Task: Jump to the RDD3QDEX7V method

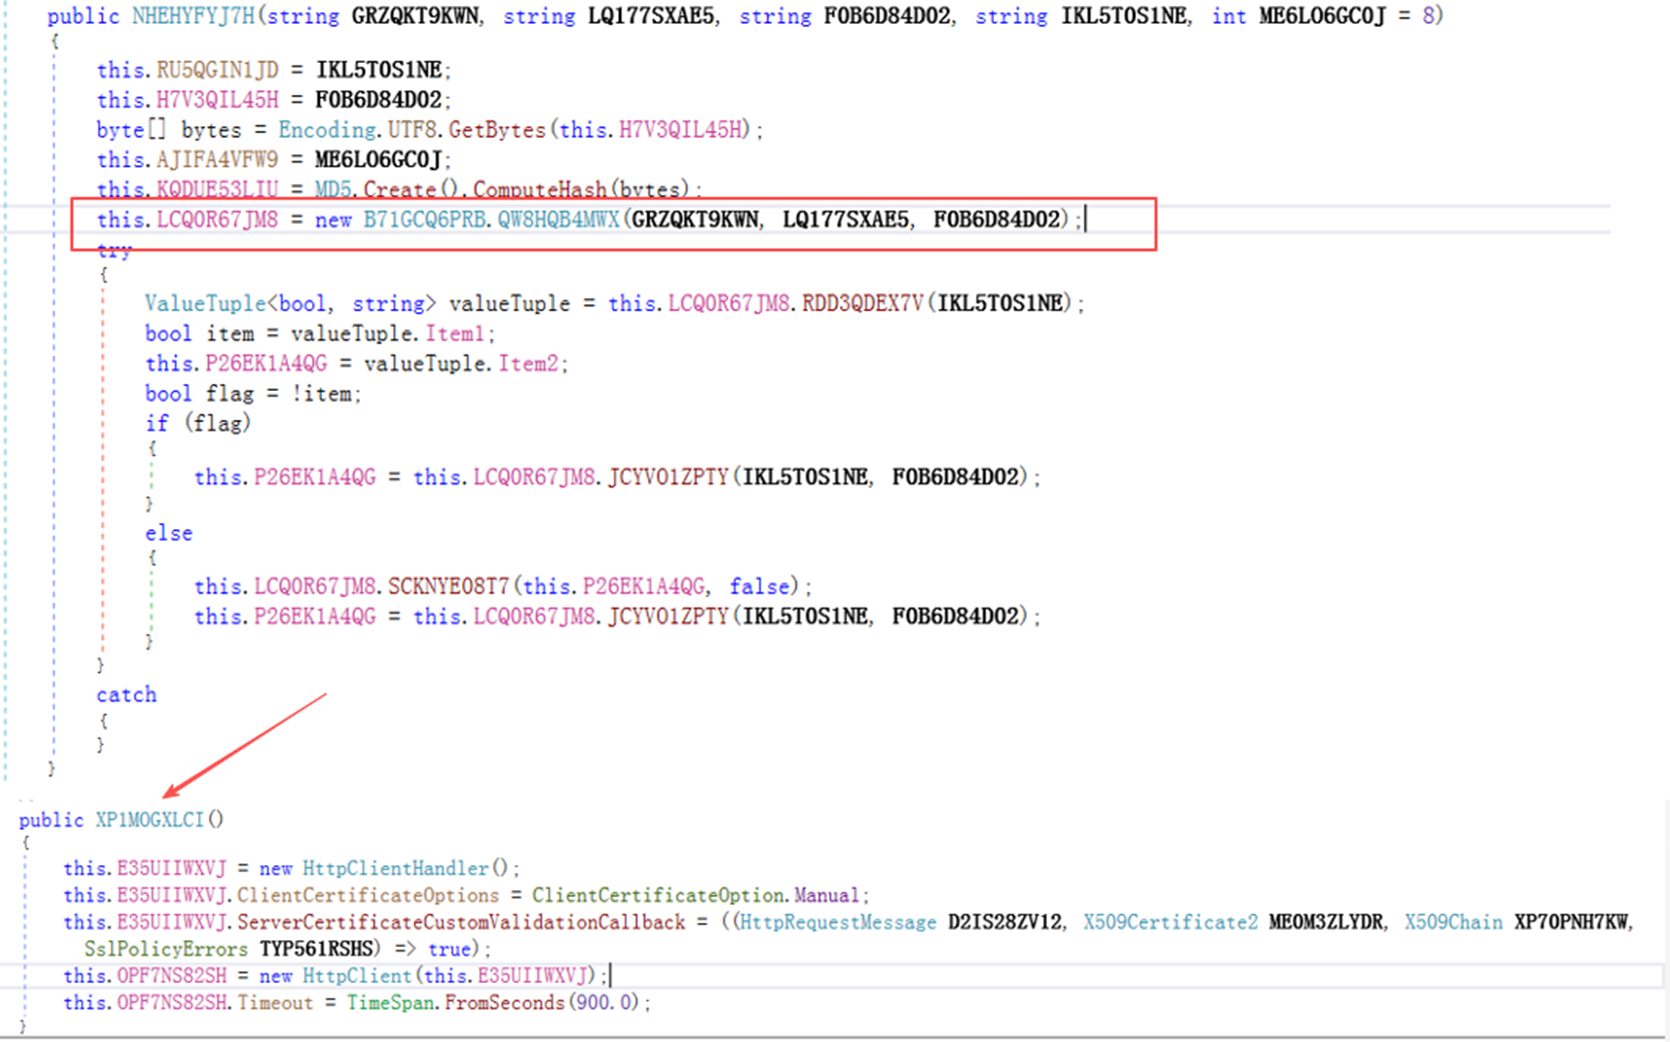Action: click(x=863, y=303)
